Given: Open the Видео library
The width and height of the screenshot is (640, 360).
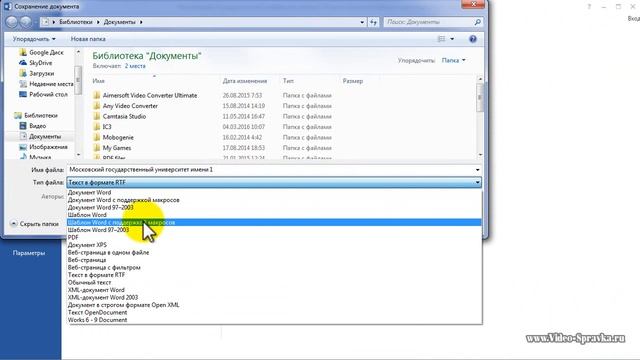Looking at the screenshot, I should (x=33, y=126).
